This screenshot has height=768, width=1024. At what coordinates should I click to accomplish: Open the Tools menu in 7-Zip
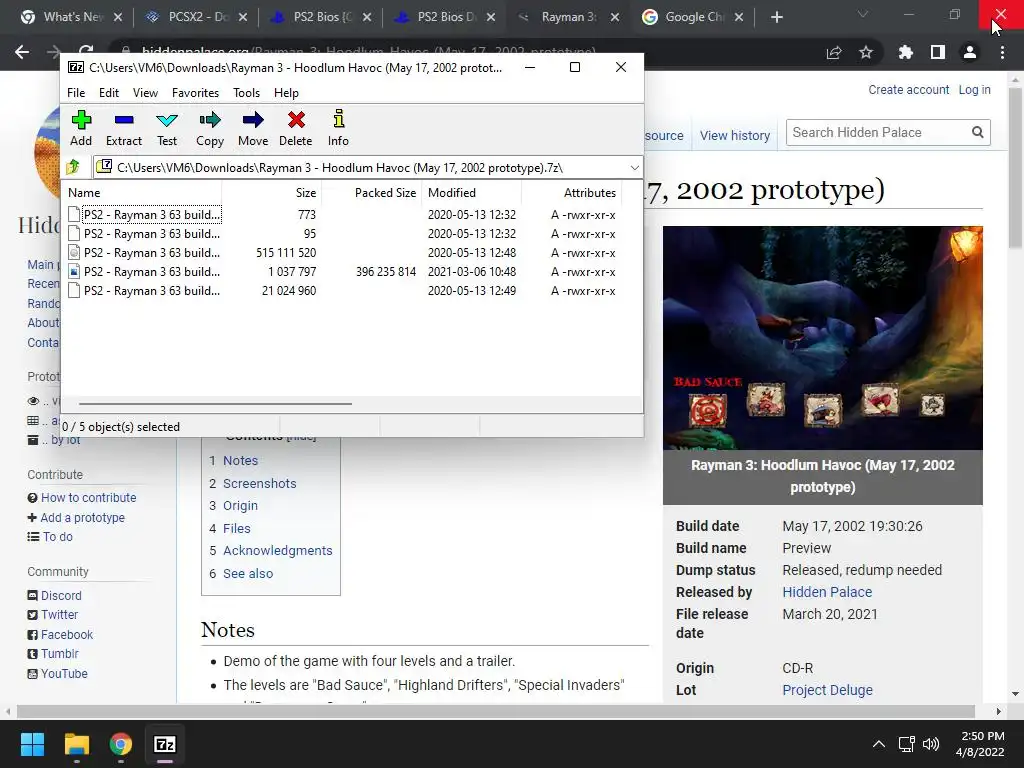[x=246, y=93]
